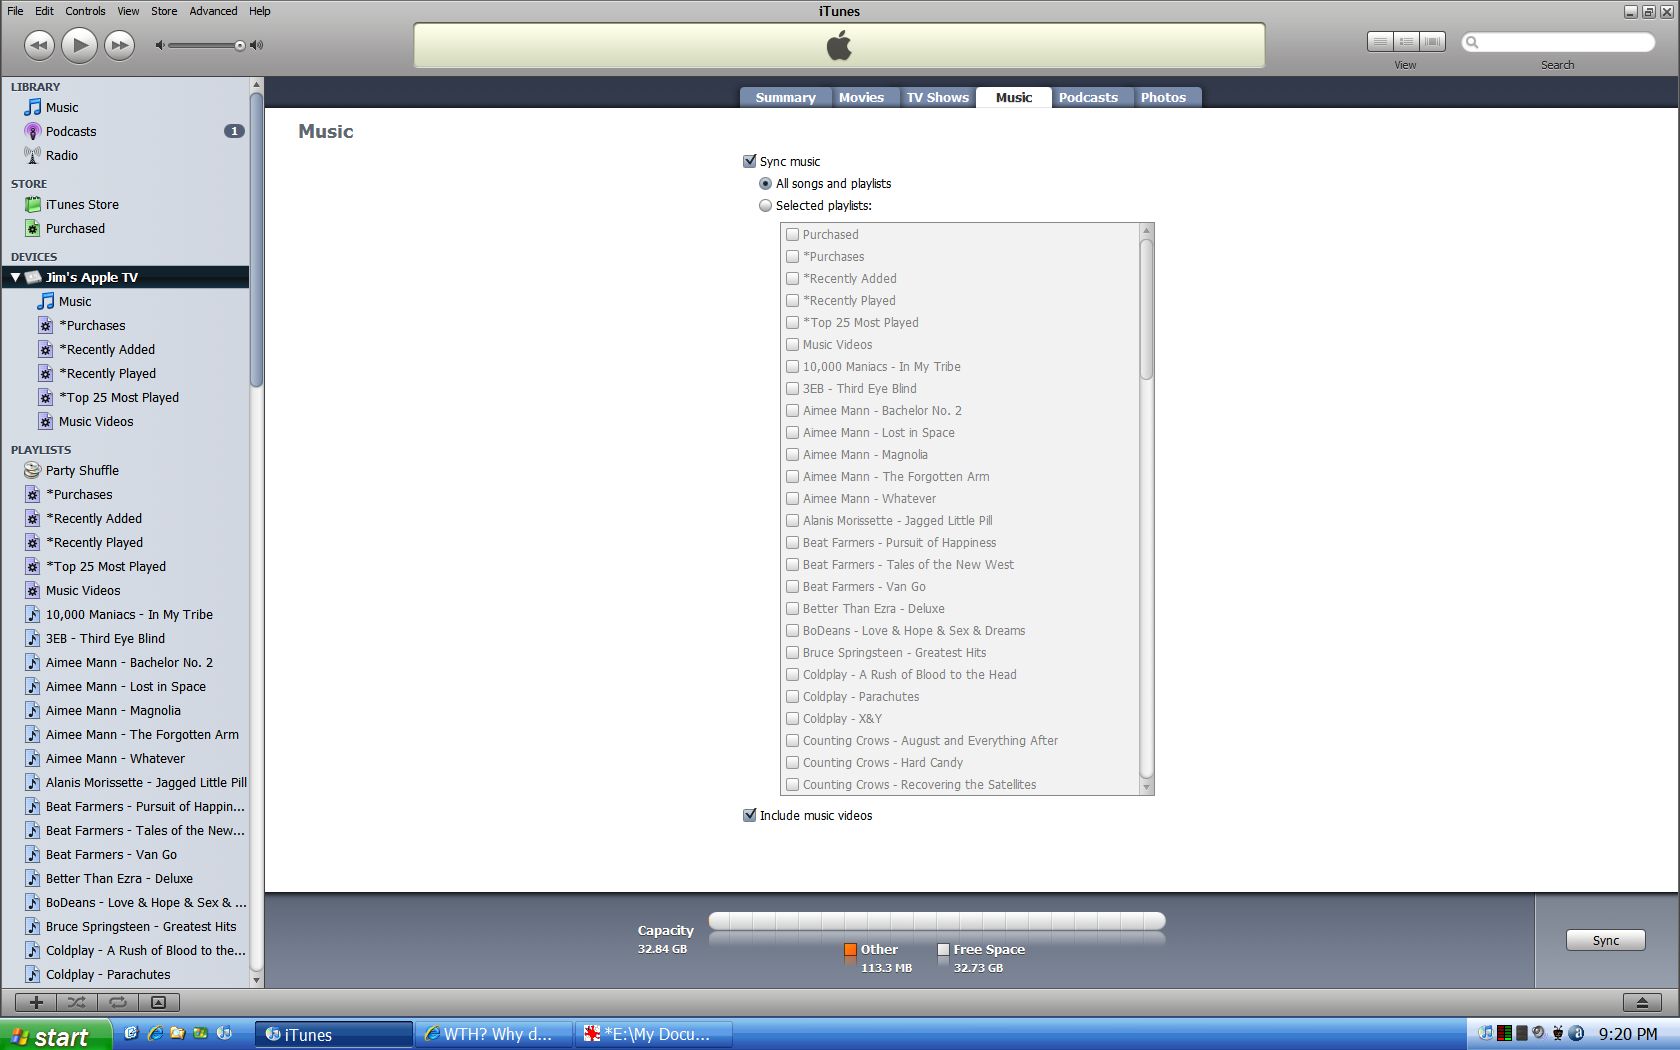This screenshot has width=1680, height=1050.
Task: Click the capacity usage bar
Action: coord(937,921)
